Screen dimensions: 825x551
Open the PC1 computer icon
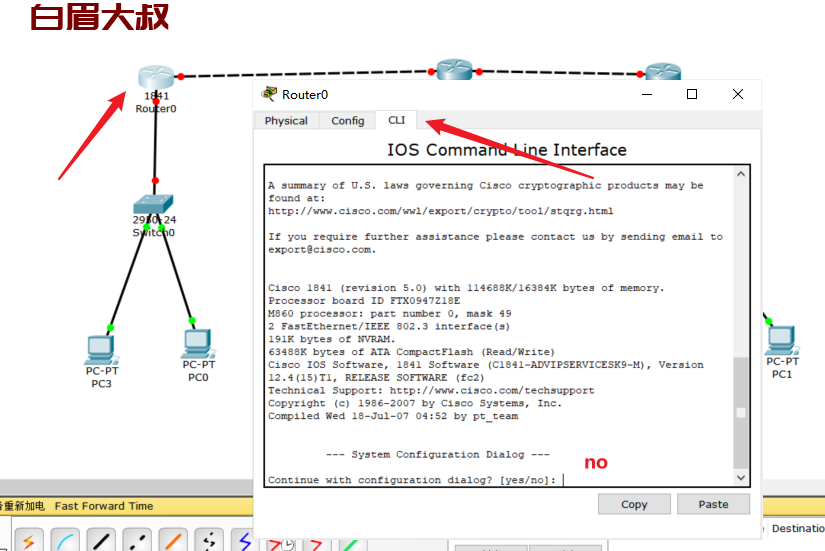click(782, 340)
